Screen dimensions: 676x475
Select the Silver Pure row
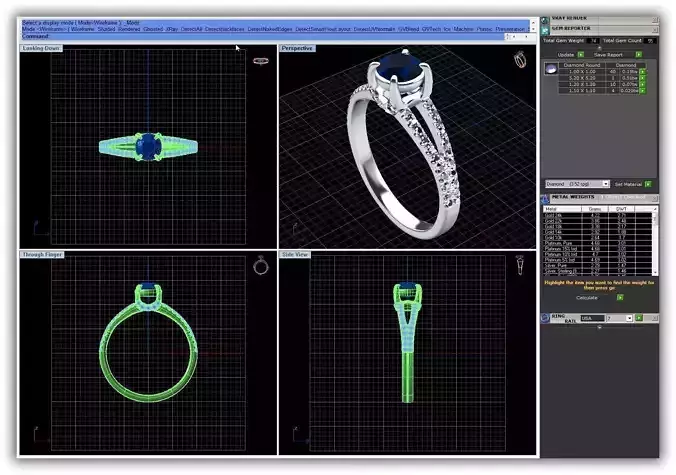pos(598,266)
